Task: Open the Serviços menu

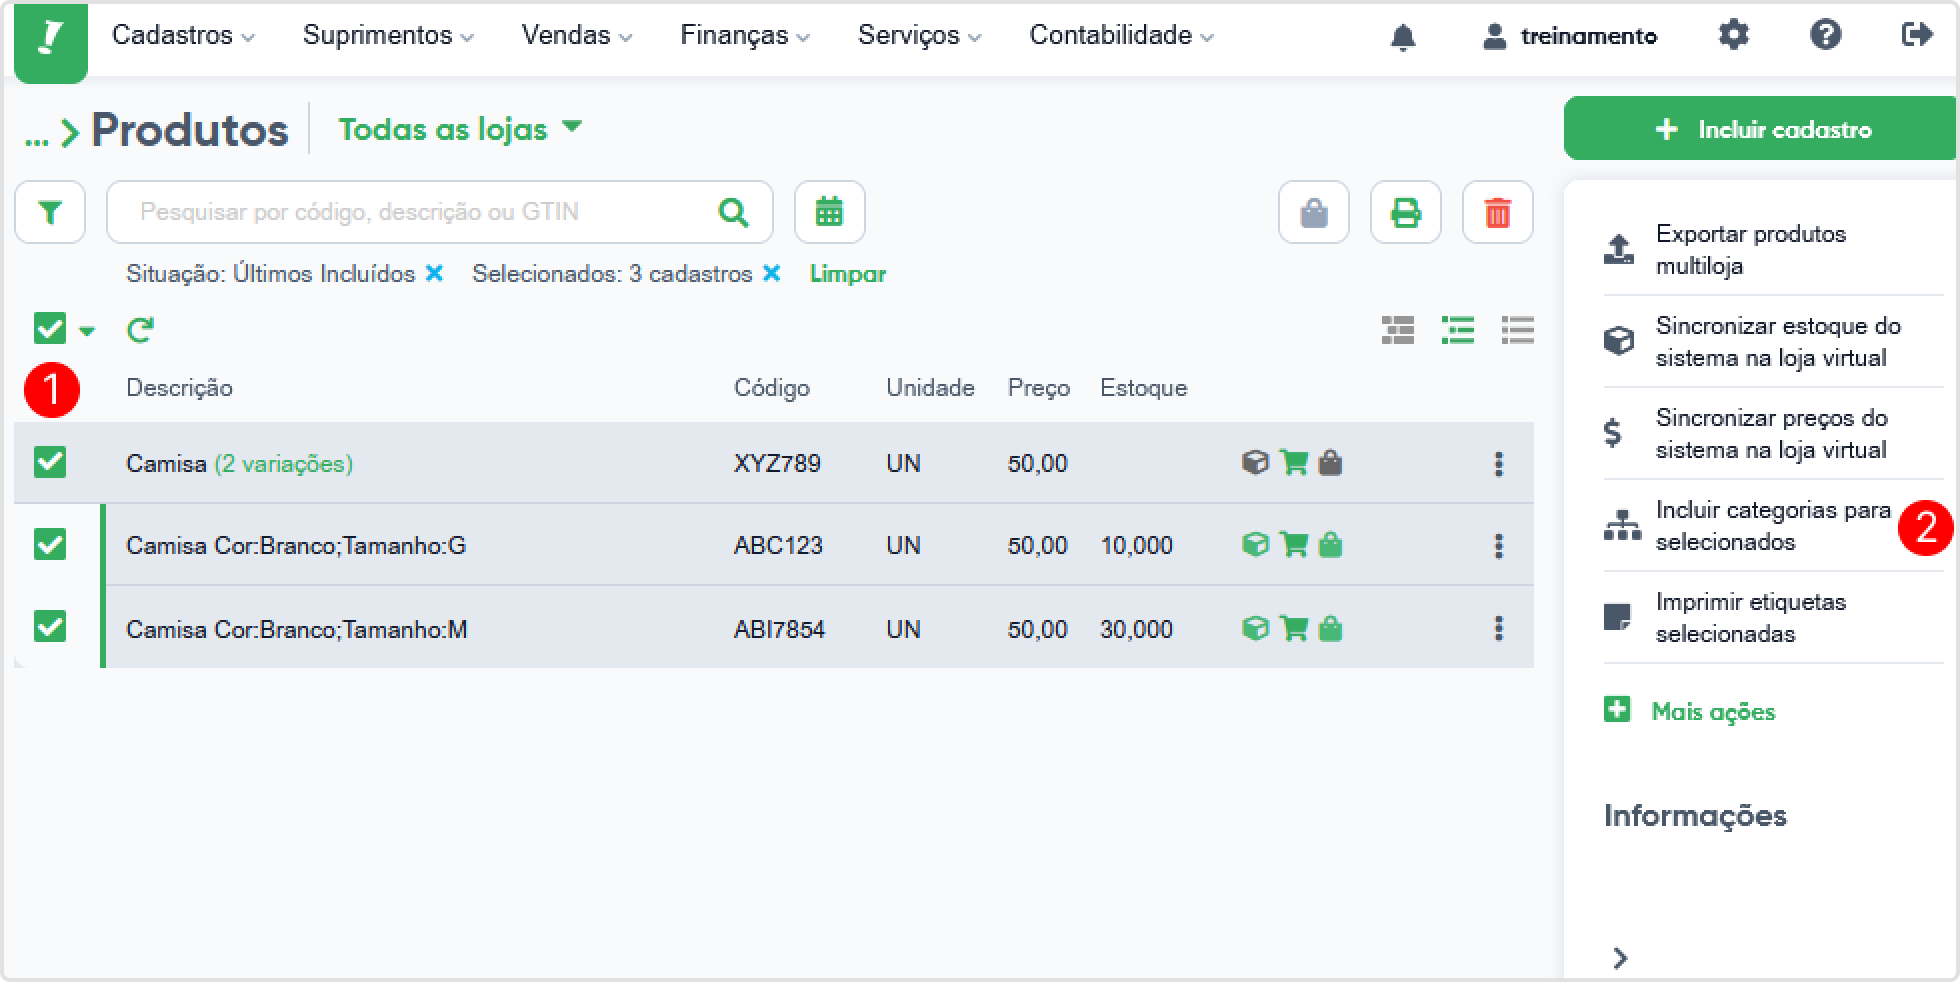Action: pyautogui.click(x=920, y=35)
